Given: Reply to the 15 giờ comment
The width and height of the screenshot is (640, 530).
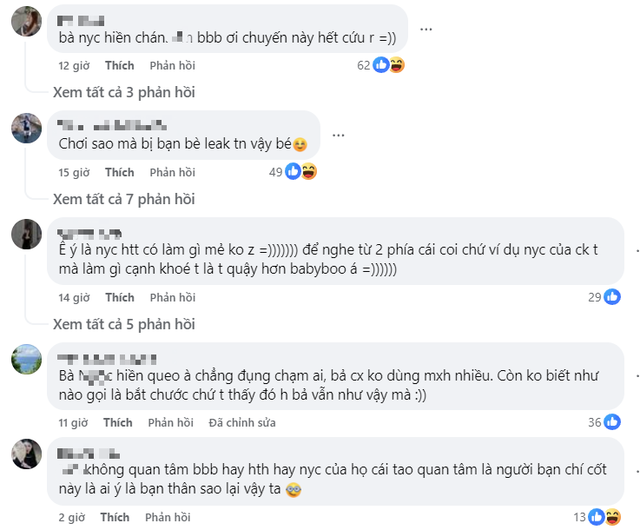Looking at the screenshot, I should [170, 172].
